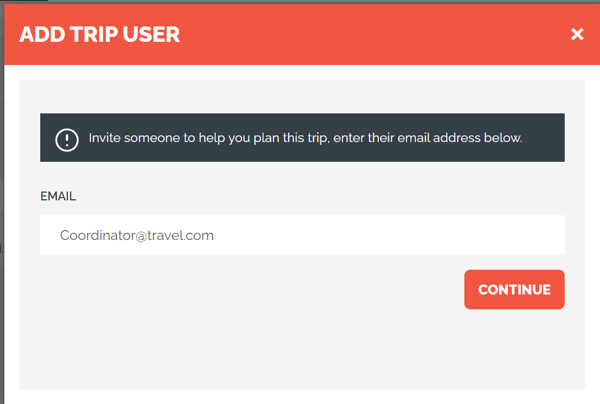Click the exclamation alert icon in banner

(67, 138)
